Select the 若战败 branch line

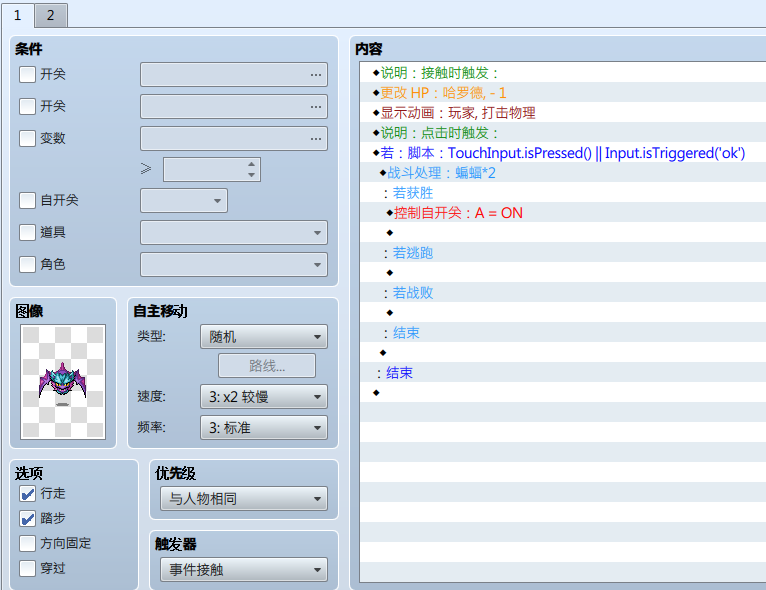click(563, 293)
